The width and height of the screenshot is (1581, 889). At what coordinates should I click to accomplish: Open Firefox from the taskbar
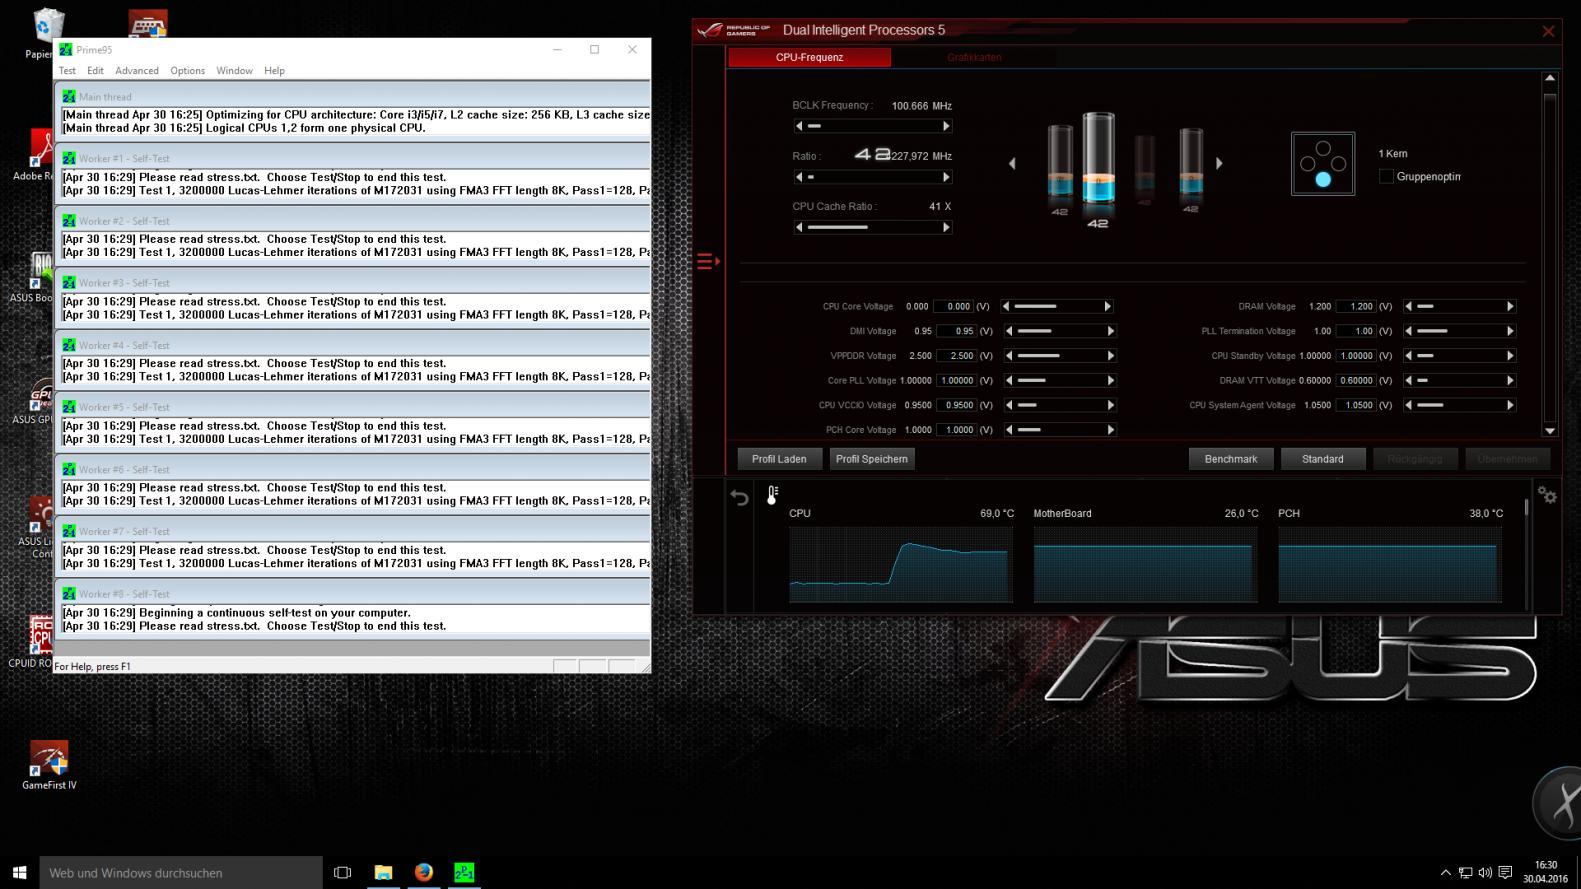424,872
